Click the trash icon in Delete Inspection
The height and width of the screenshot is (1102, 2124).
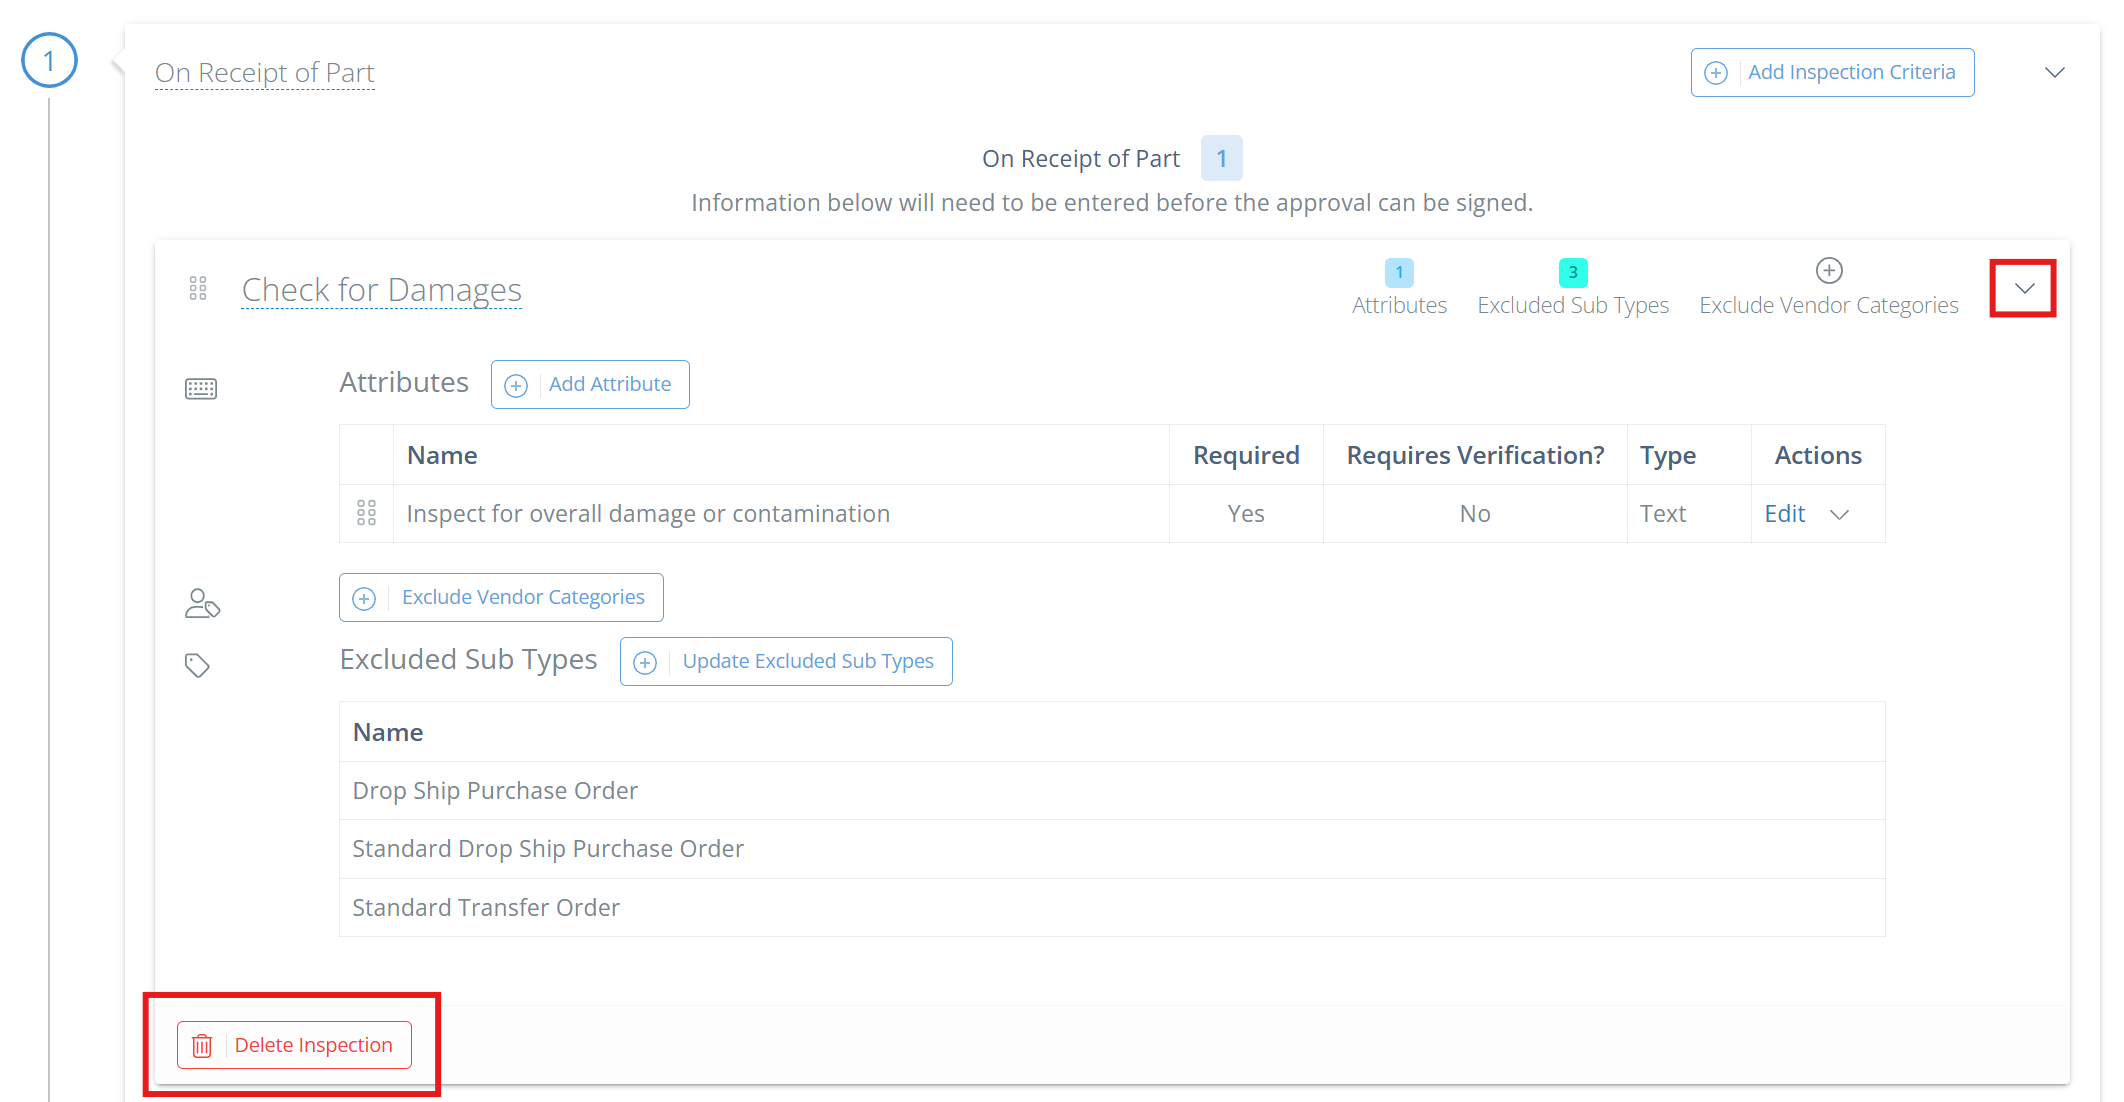pos(202,1045)
